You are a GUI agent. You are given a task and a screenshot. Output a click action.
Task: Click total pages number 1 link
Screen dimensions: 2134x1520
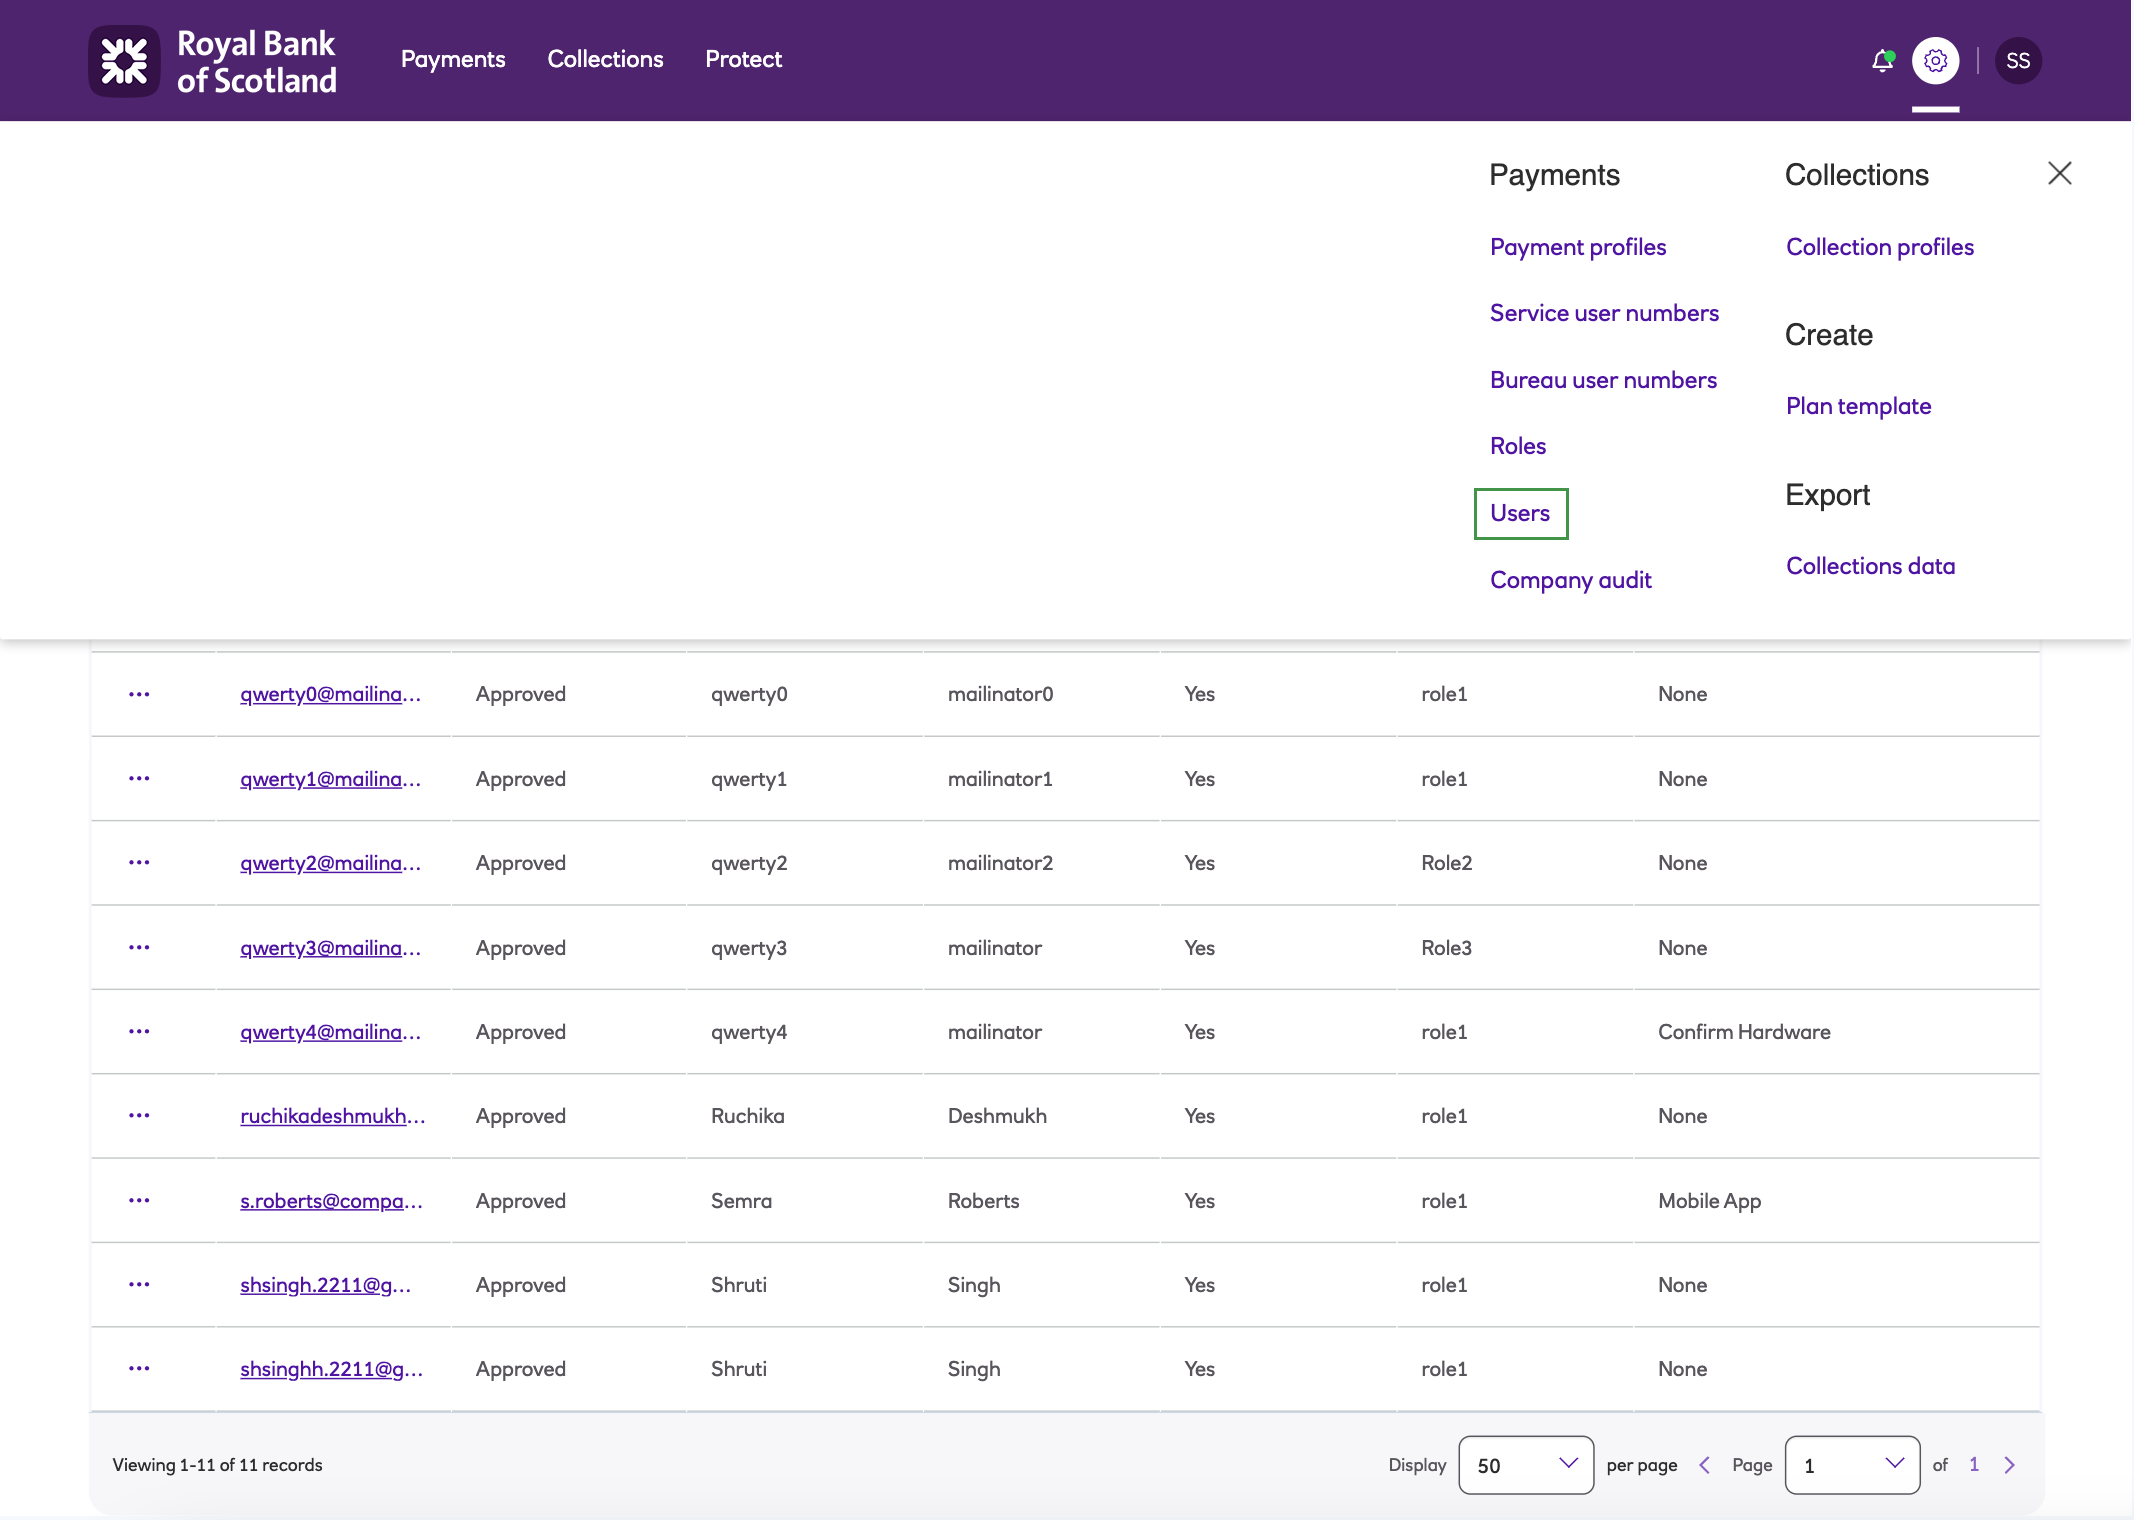[1974, 1465]
